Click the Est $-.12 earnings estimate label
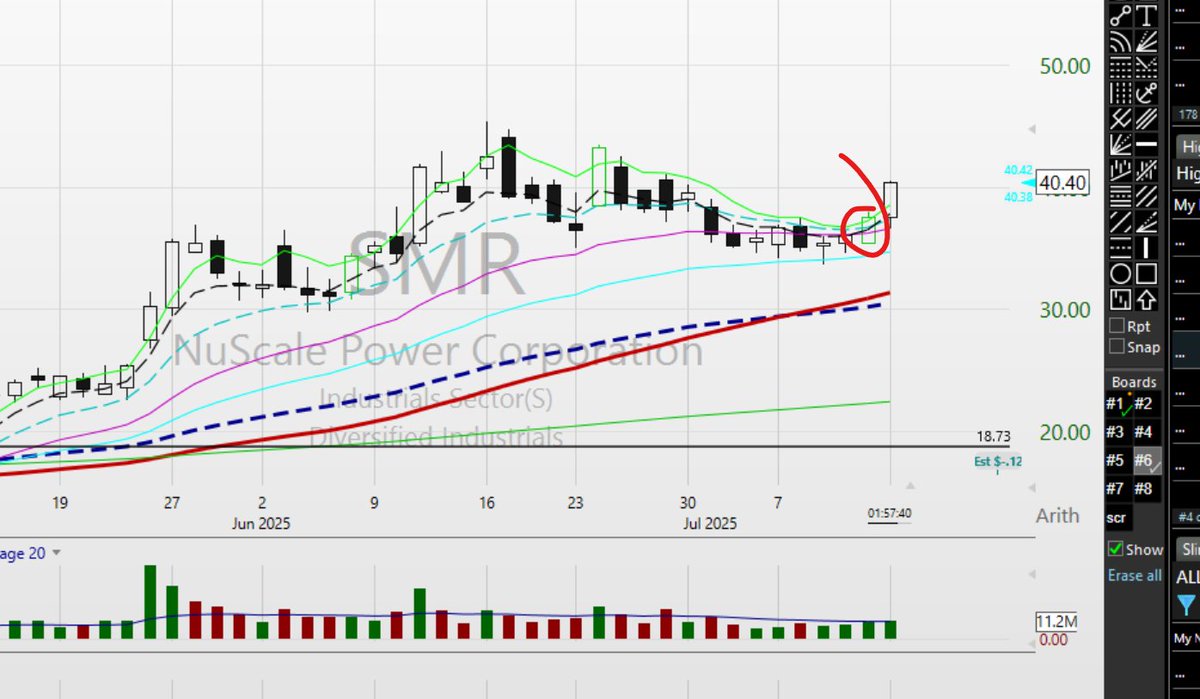 click(x=998, y=461)
